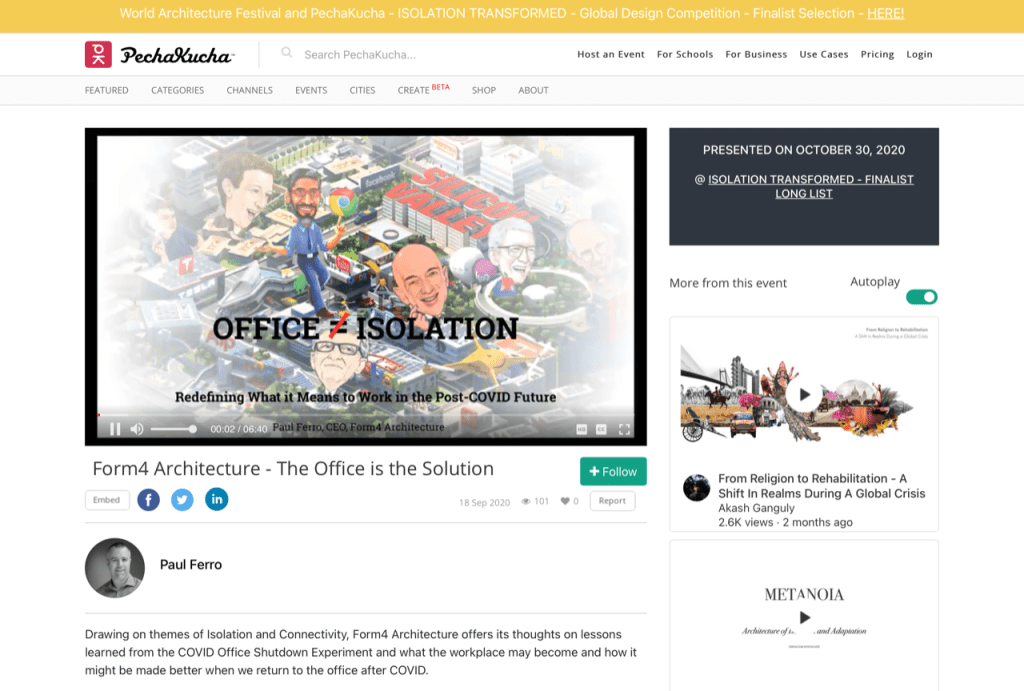Open the CATEGORIES menu

click(x=178, y=90)
